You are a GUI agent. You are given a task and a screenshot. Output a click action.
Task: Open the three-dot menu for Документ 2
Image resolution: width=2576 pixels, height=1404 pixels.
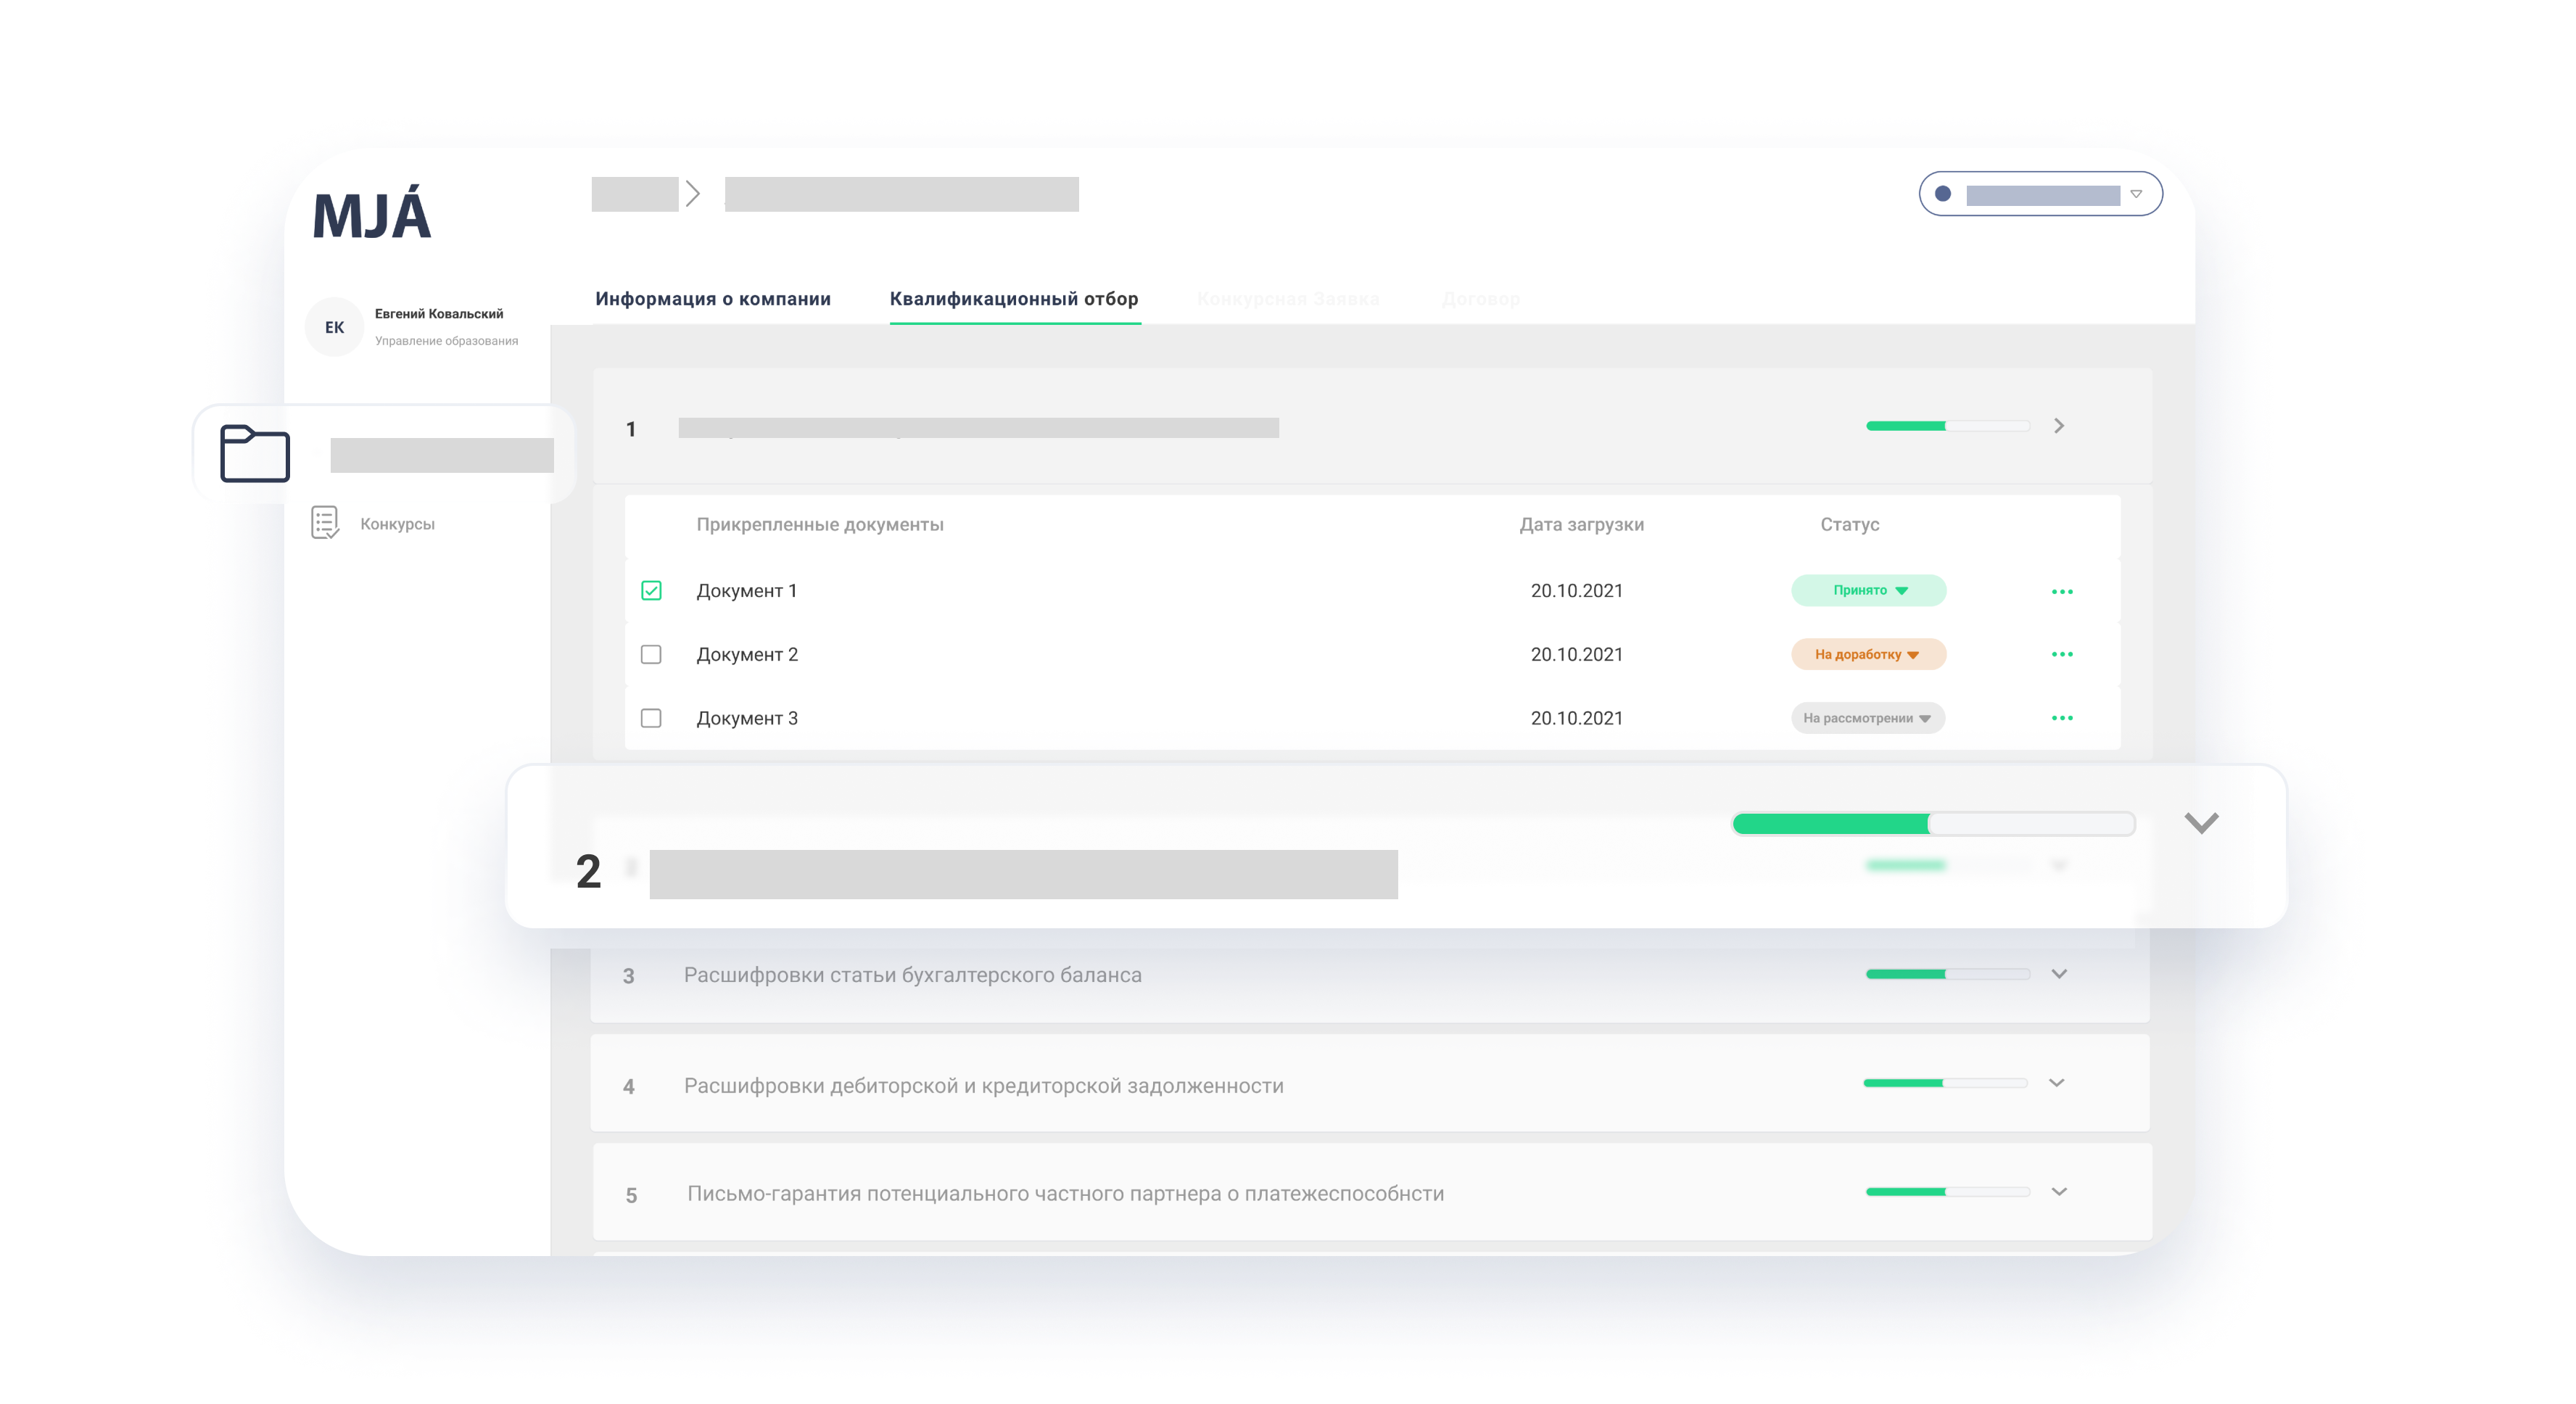tap(2062, 654)
